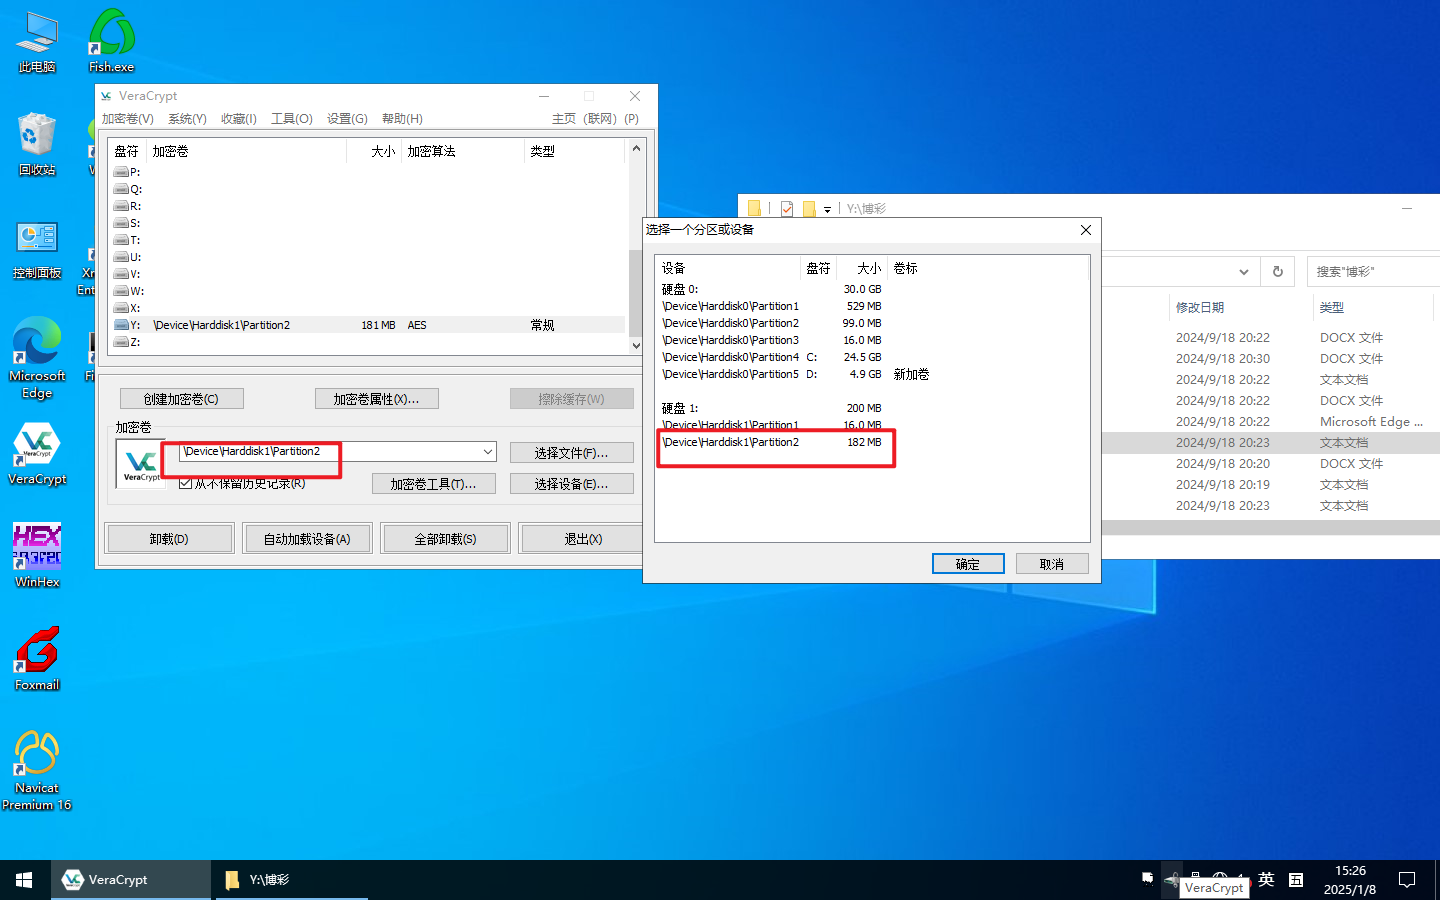Image resolution: width=1440 pixels, height=900 pixels.
Task: Open the 设置(G) menu
Action: 347,119
